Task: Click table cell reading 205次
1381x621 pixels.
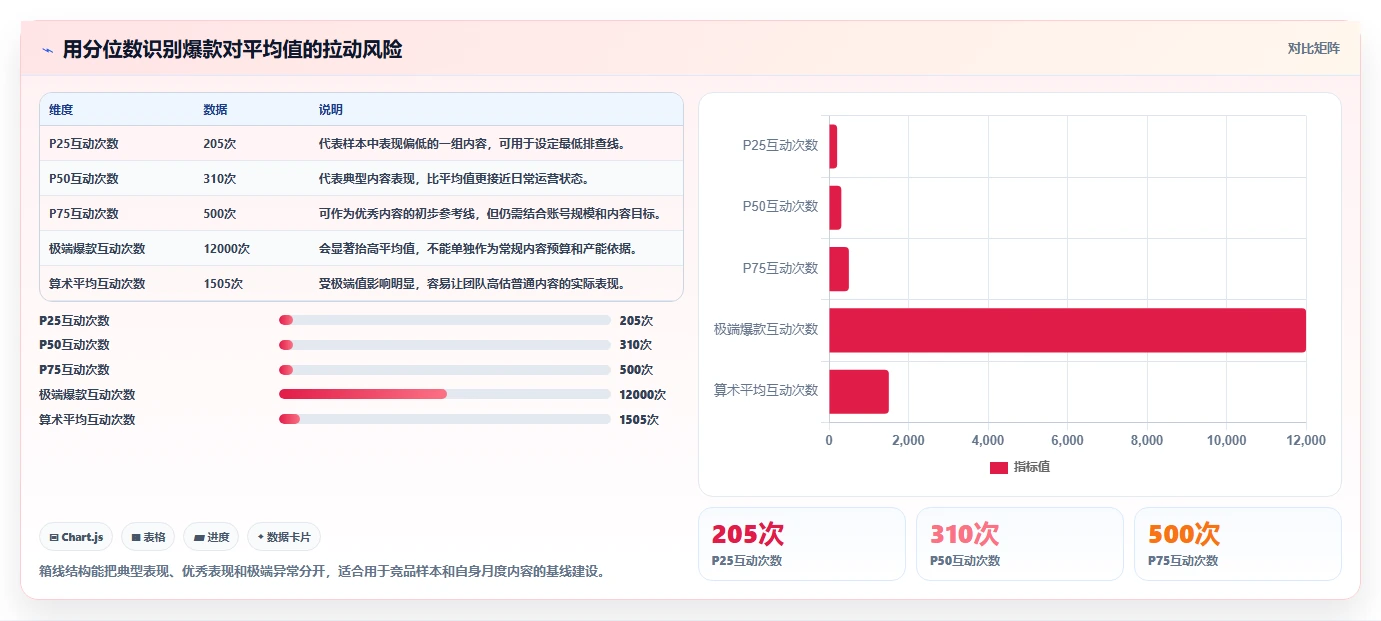Action: click(219, 143)
